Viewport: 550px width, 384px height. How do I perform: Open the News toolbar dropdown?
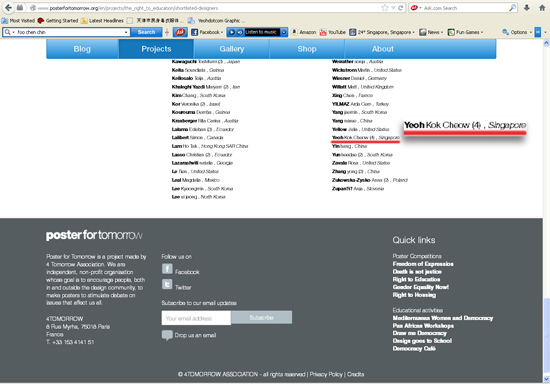431,32
